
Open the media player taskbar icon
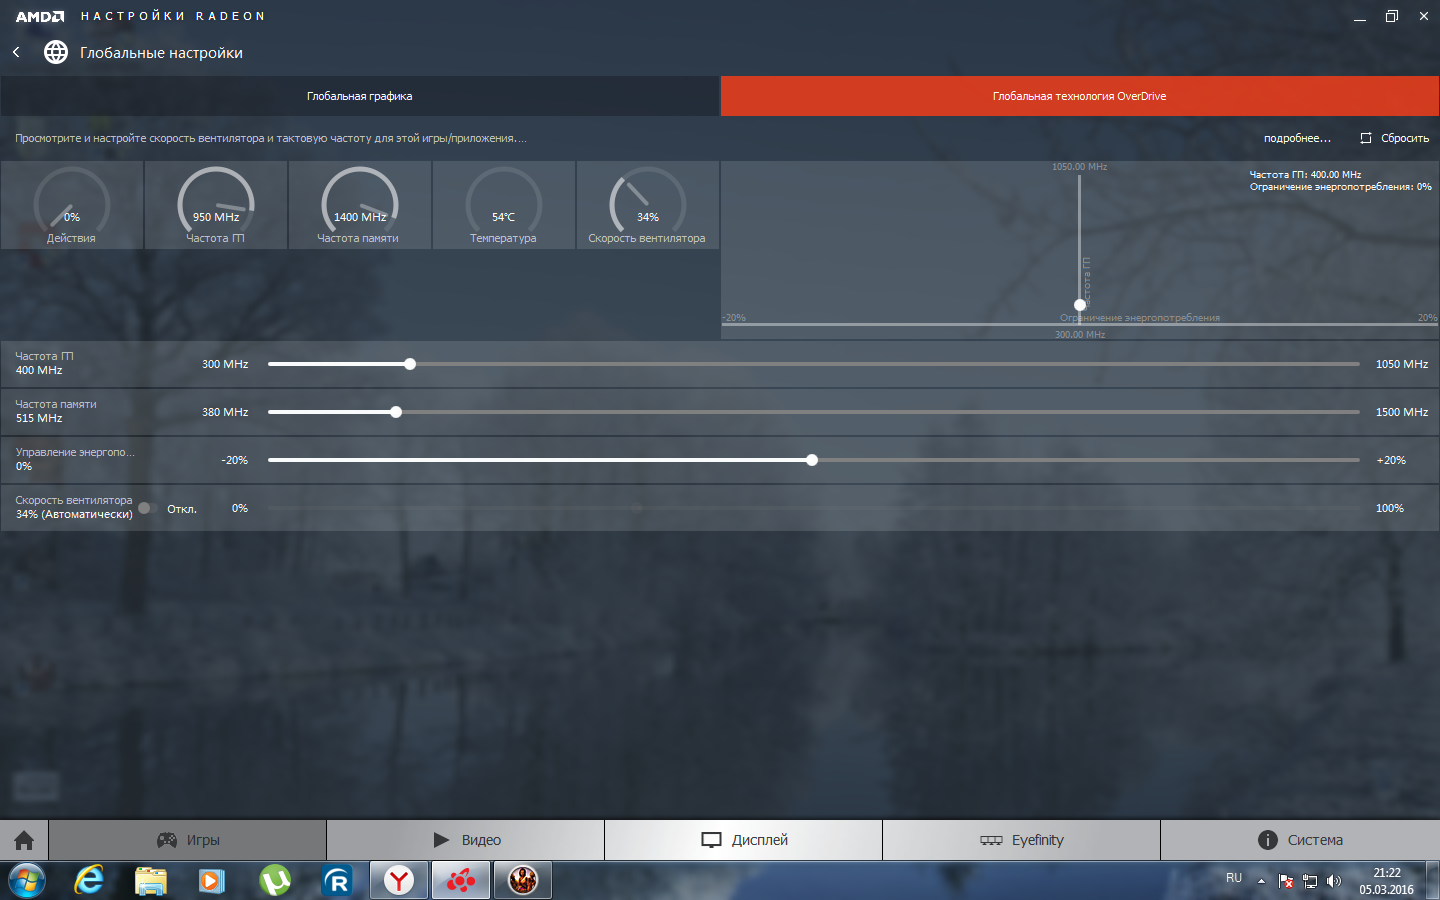click(x=212, y=880)
